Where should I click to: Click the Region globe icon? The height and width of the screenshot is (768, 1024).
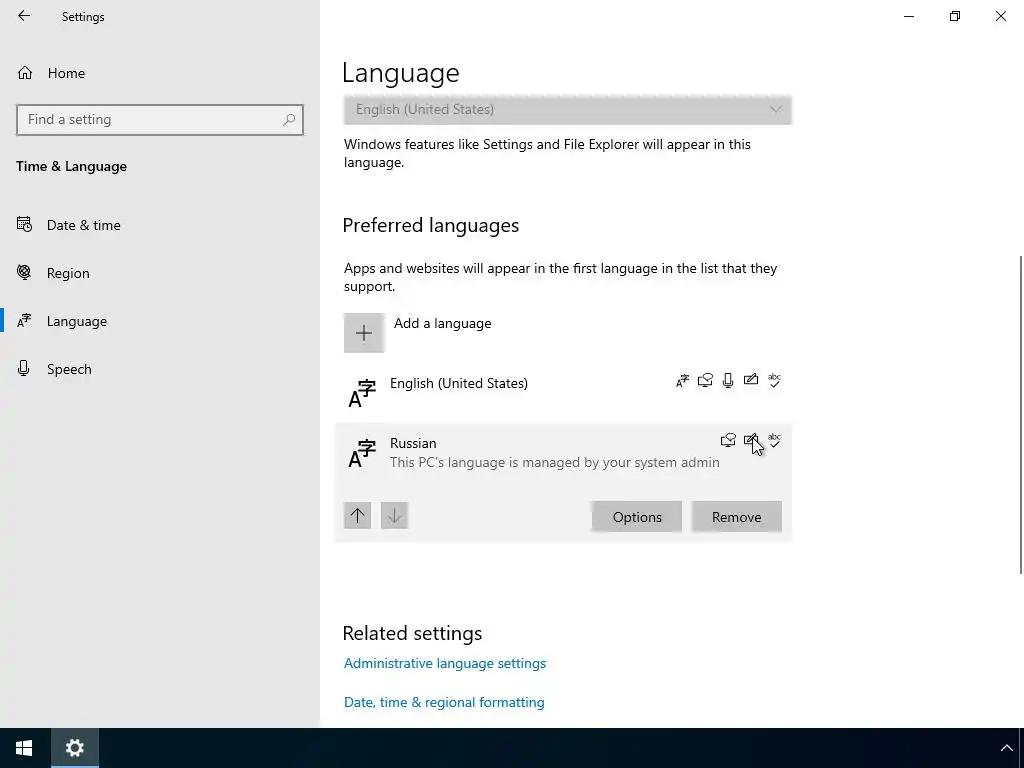[24, 272]
